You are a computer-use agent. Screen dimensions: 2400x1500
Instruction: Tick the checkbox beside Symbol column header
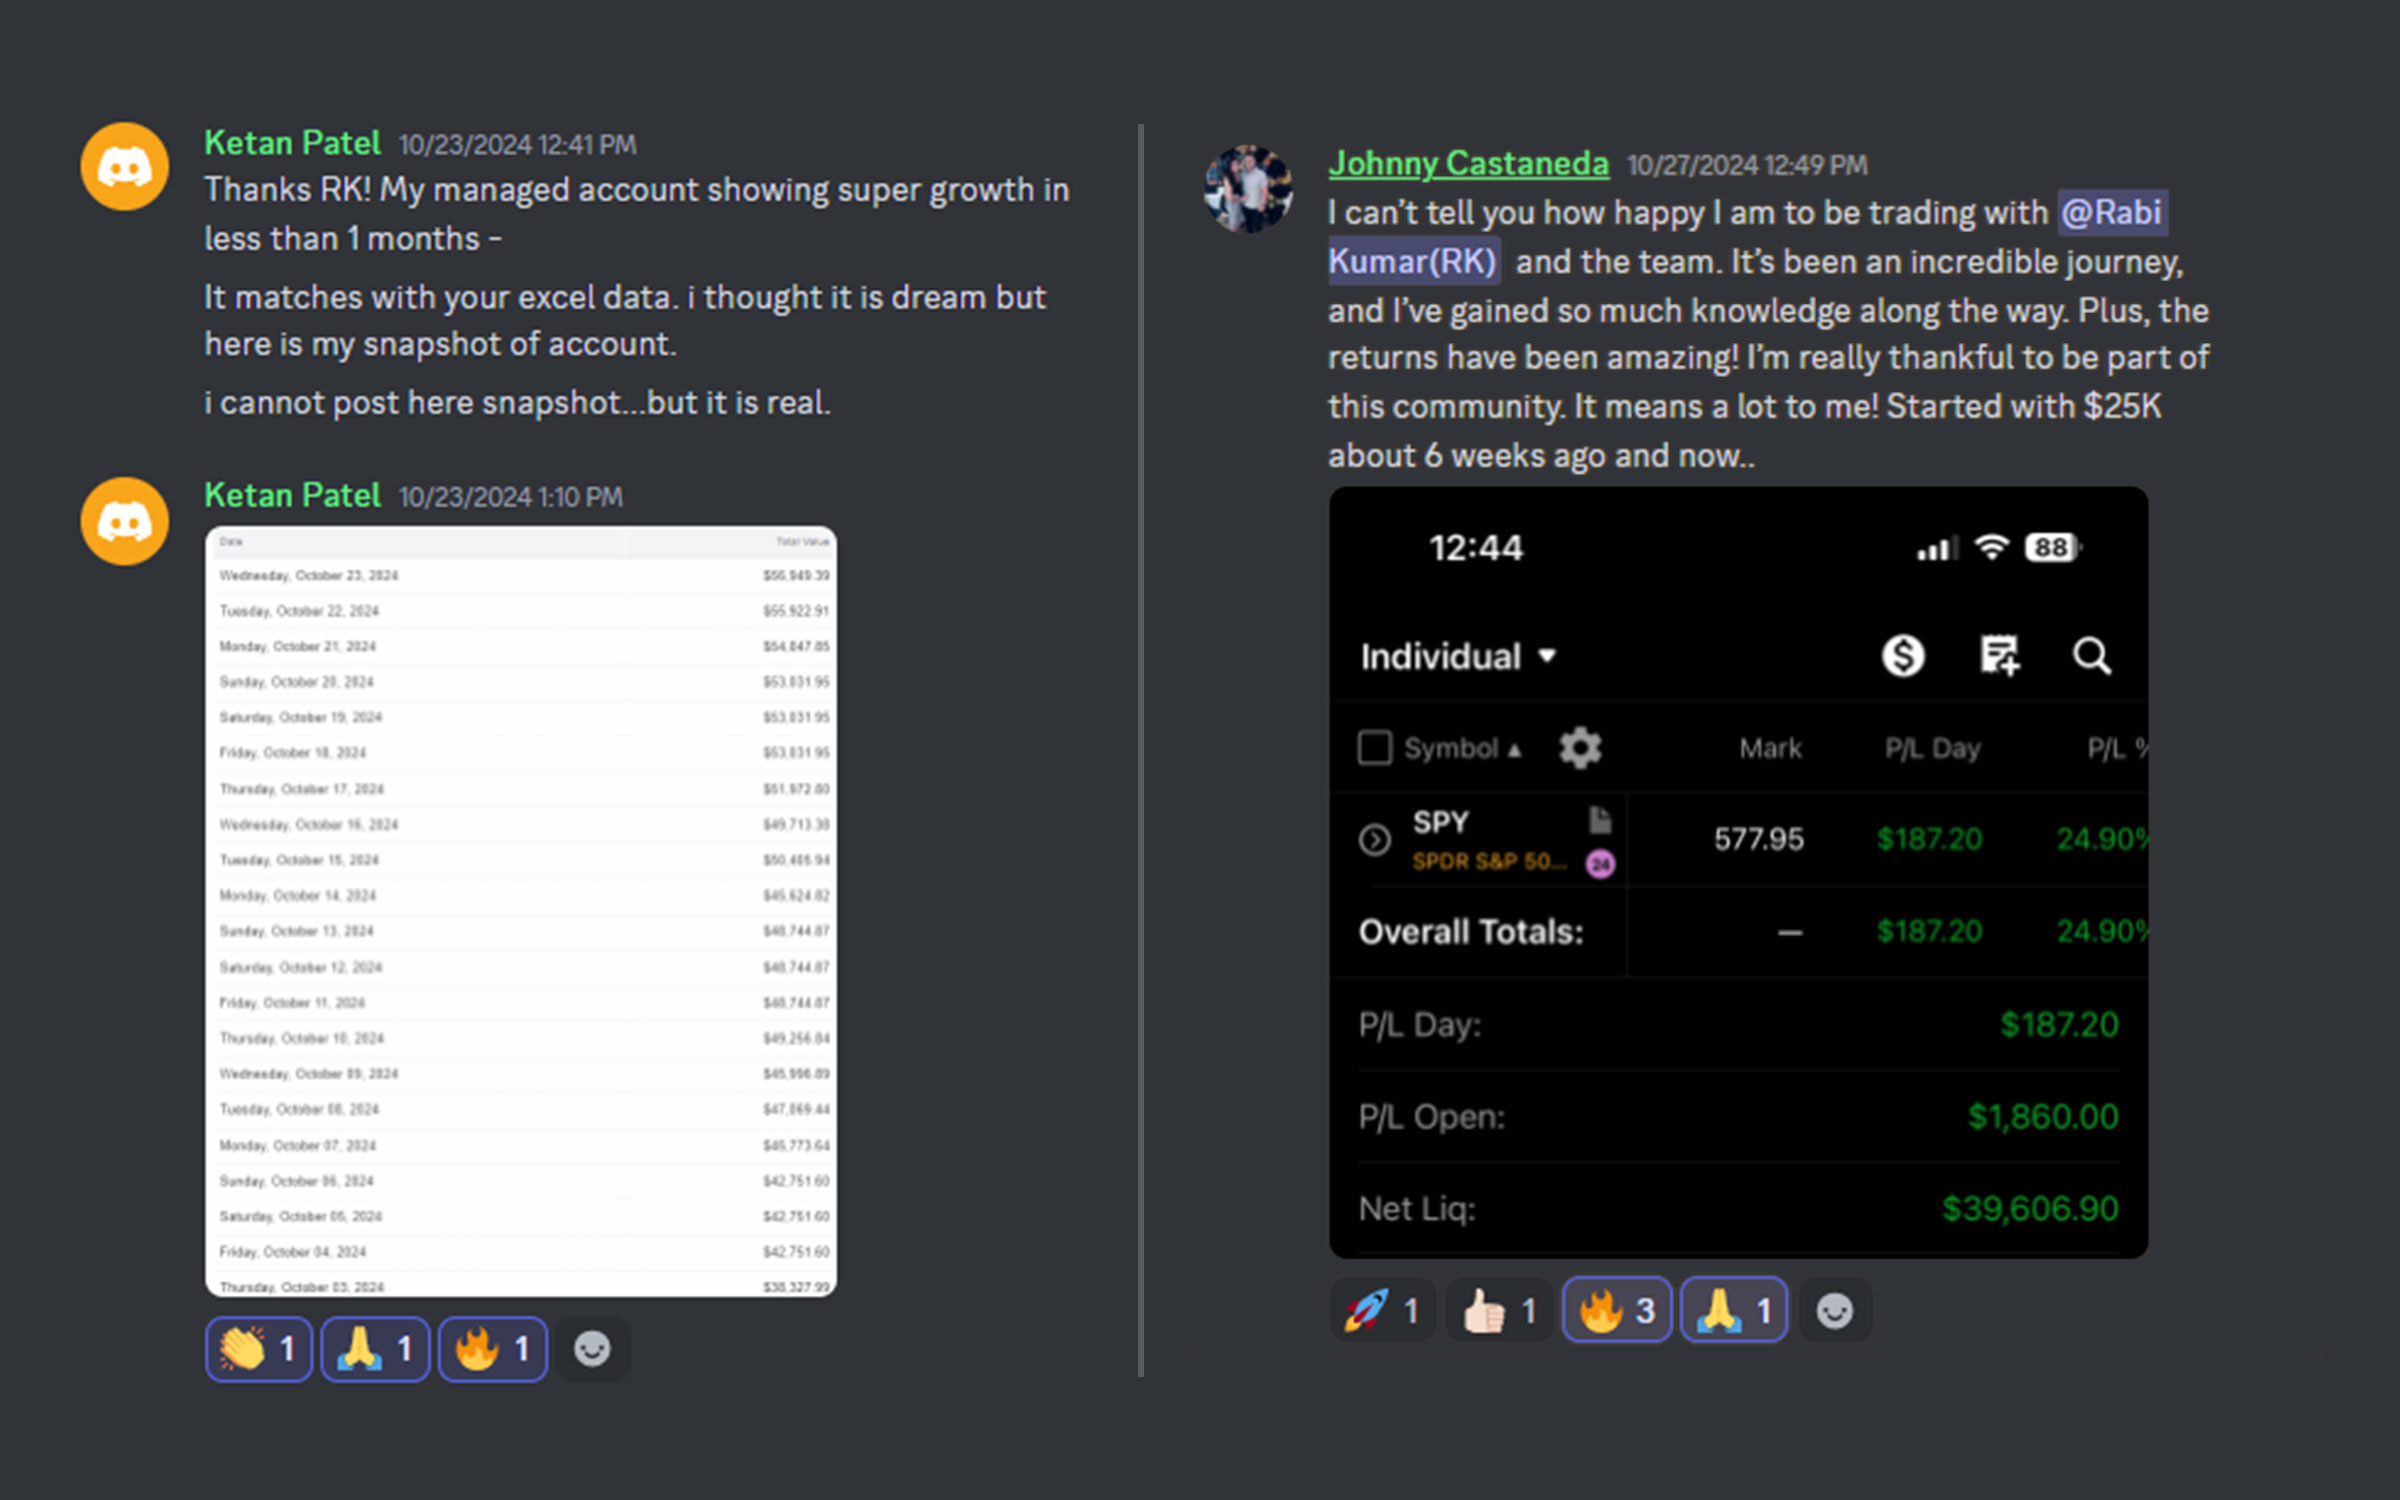(x=1374, y=748)
